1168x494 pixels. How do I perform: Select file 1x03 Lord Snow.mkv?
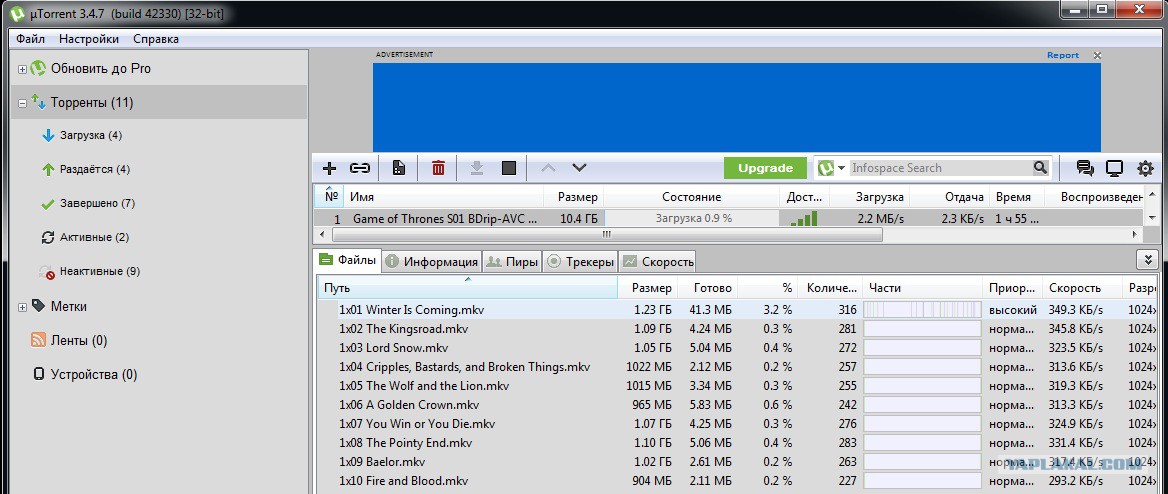coord(393,348)
